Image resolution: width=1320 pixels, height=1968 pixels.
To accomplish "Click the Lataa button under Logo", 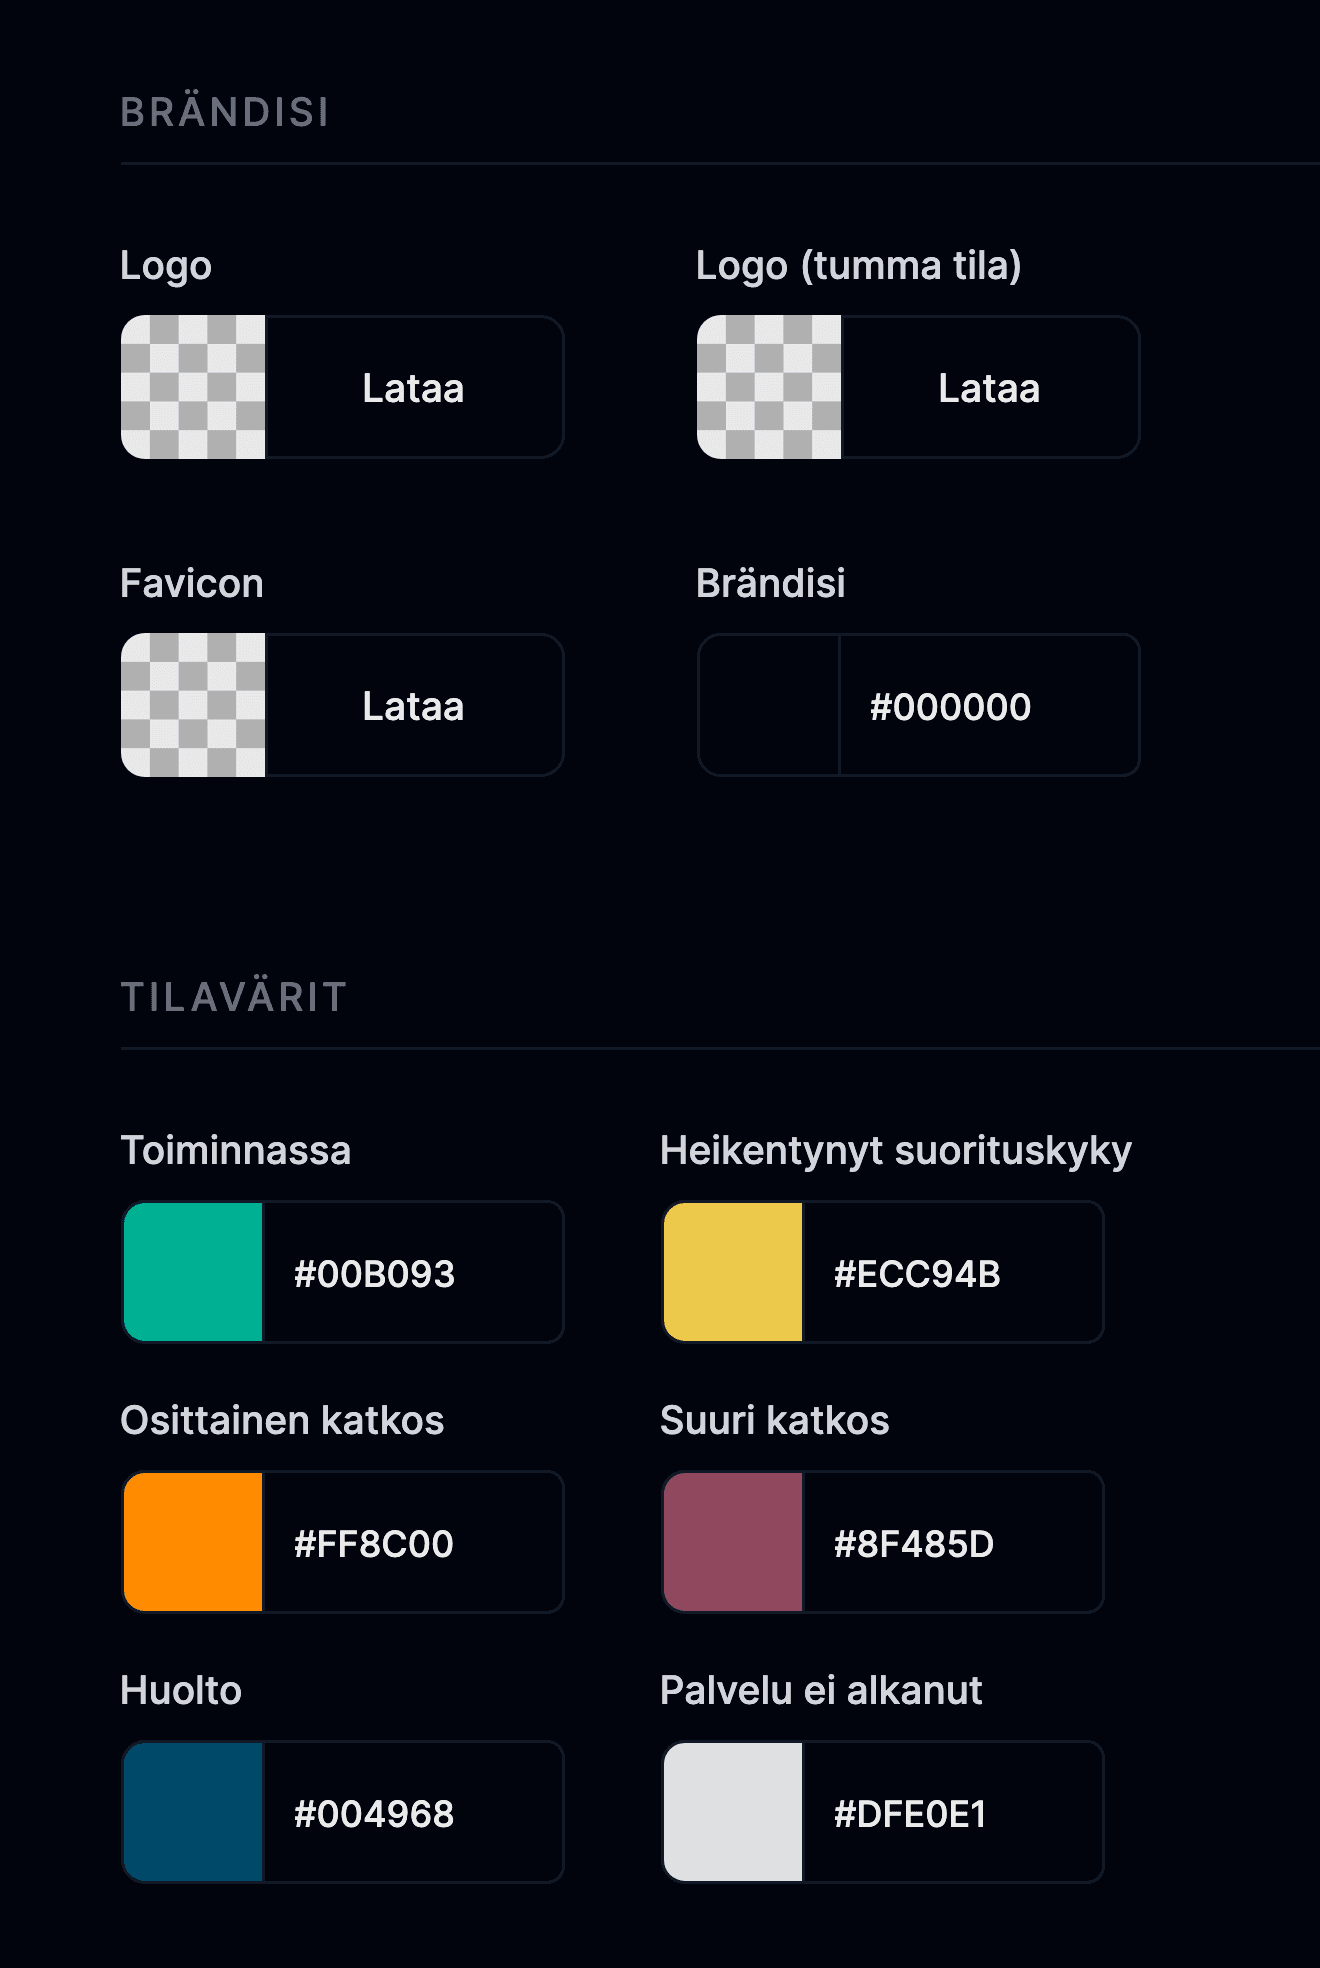I will click(x=414, y=387).
